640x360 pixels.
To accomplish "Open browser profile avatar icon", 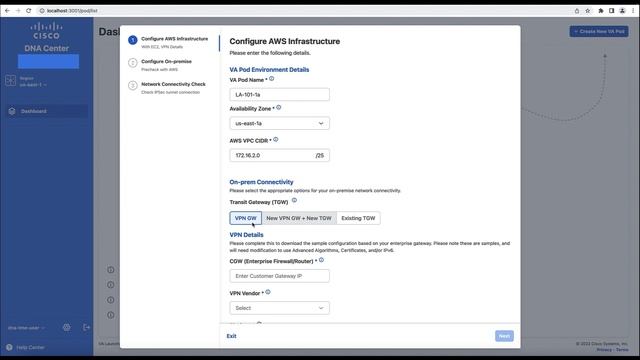I will click(x=622, y=11).
